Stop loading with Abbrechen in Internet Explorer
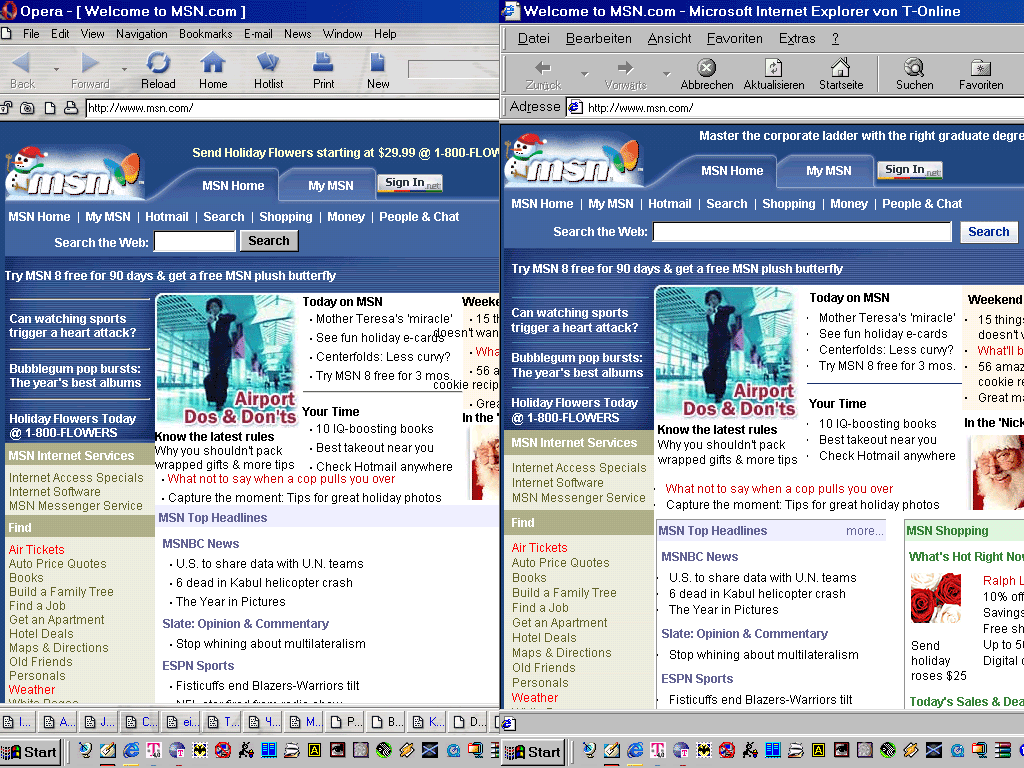The image size is (1024, 768). (x=707, y=74)
